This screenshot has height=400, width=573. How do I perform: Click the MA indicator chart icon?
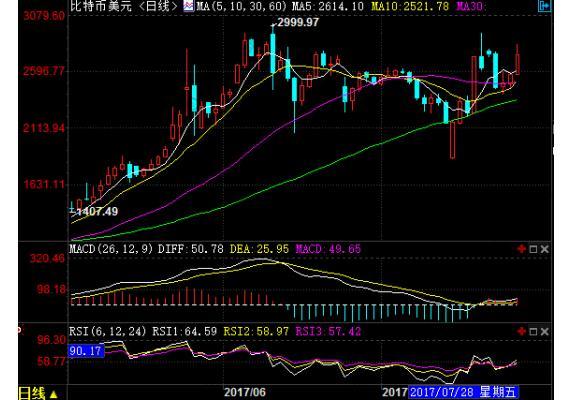point(189,5)
